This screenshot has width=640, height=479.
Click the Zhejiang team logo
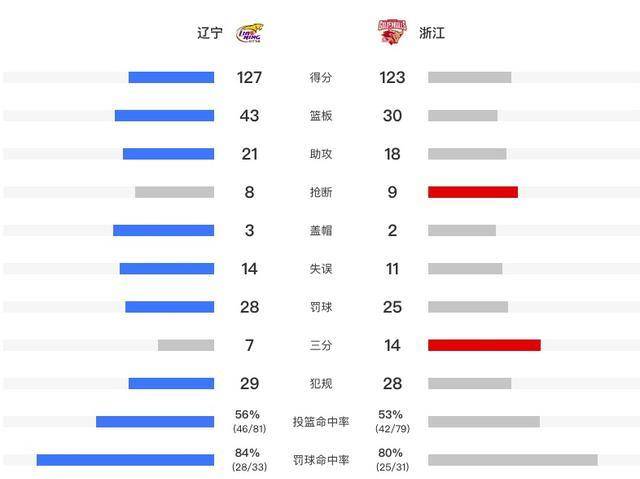392,31
